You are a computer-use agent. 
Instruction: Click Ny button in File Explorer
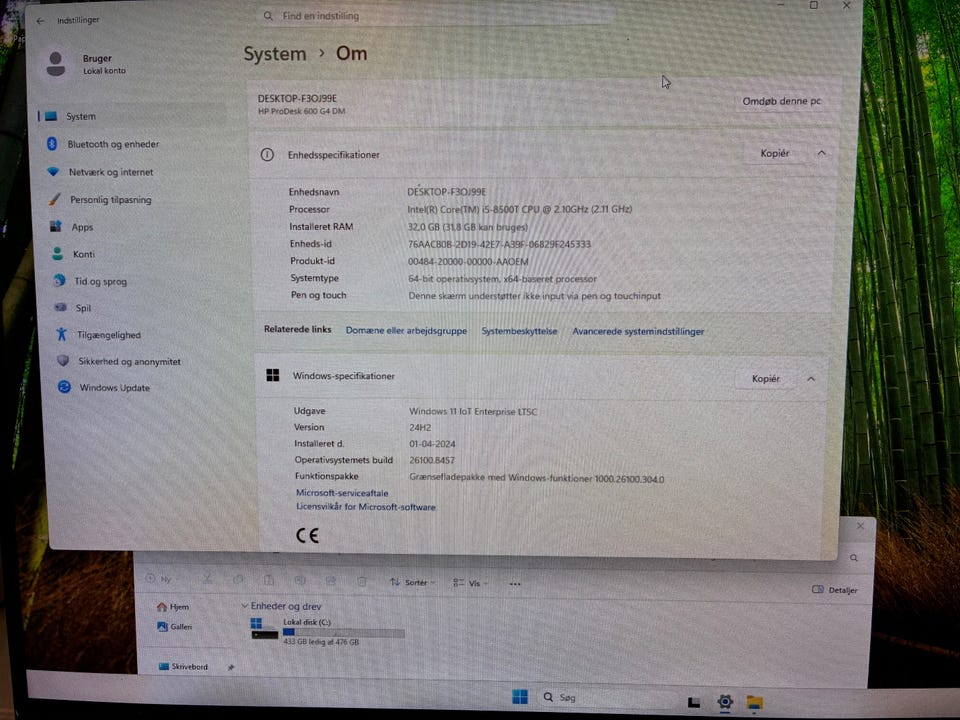coord(158,579)
